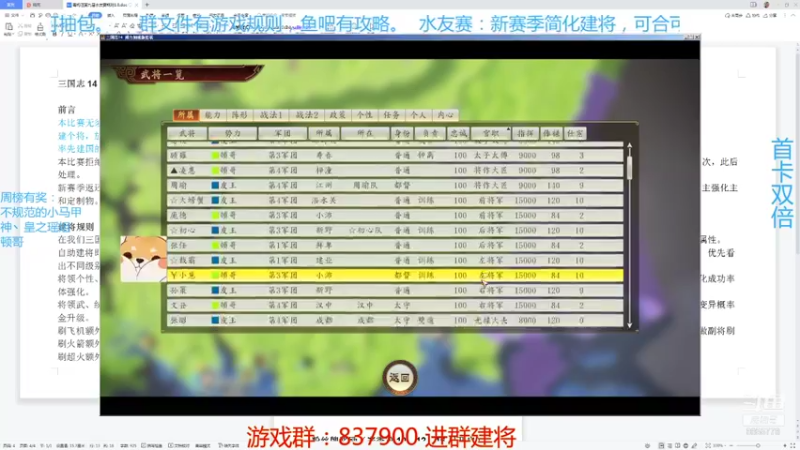Click the officer list scroll-up arrow
The height and width of the screenshot is (450, 800).
(x=630, y=146)
